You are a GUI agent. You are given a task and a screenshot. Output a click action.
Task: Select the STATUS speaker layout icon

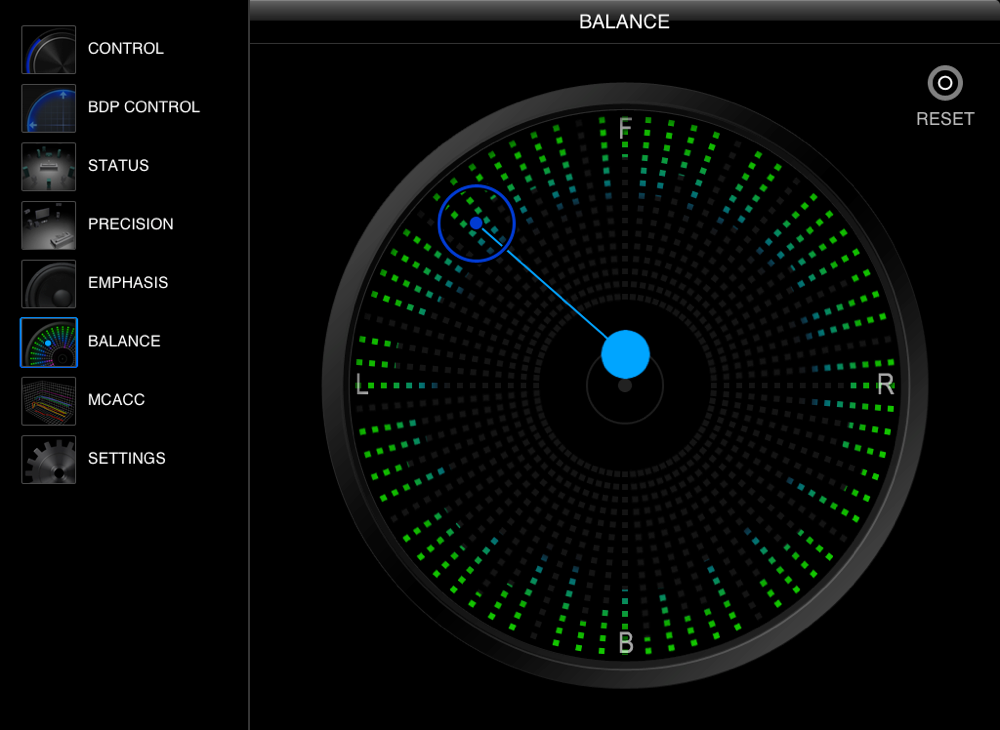(x=48, y=166)
